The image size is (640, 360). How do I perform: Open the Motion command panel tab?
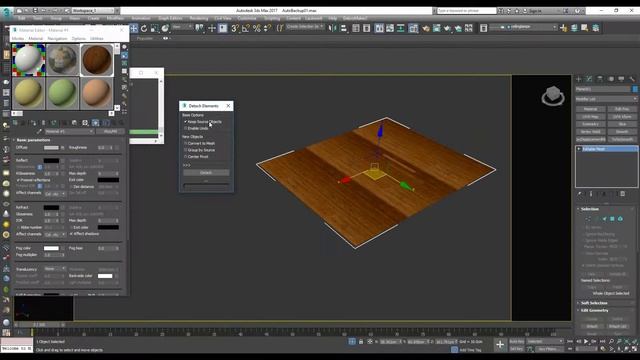point(611,79)
